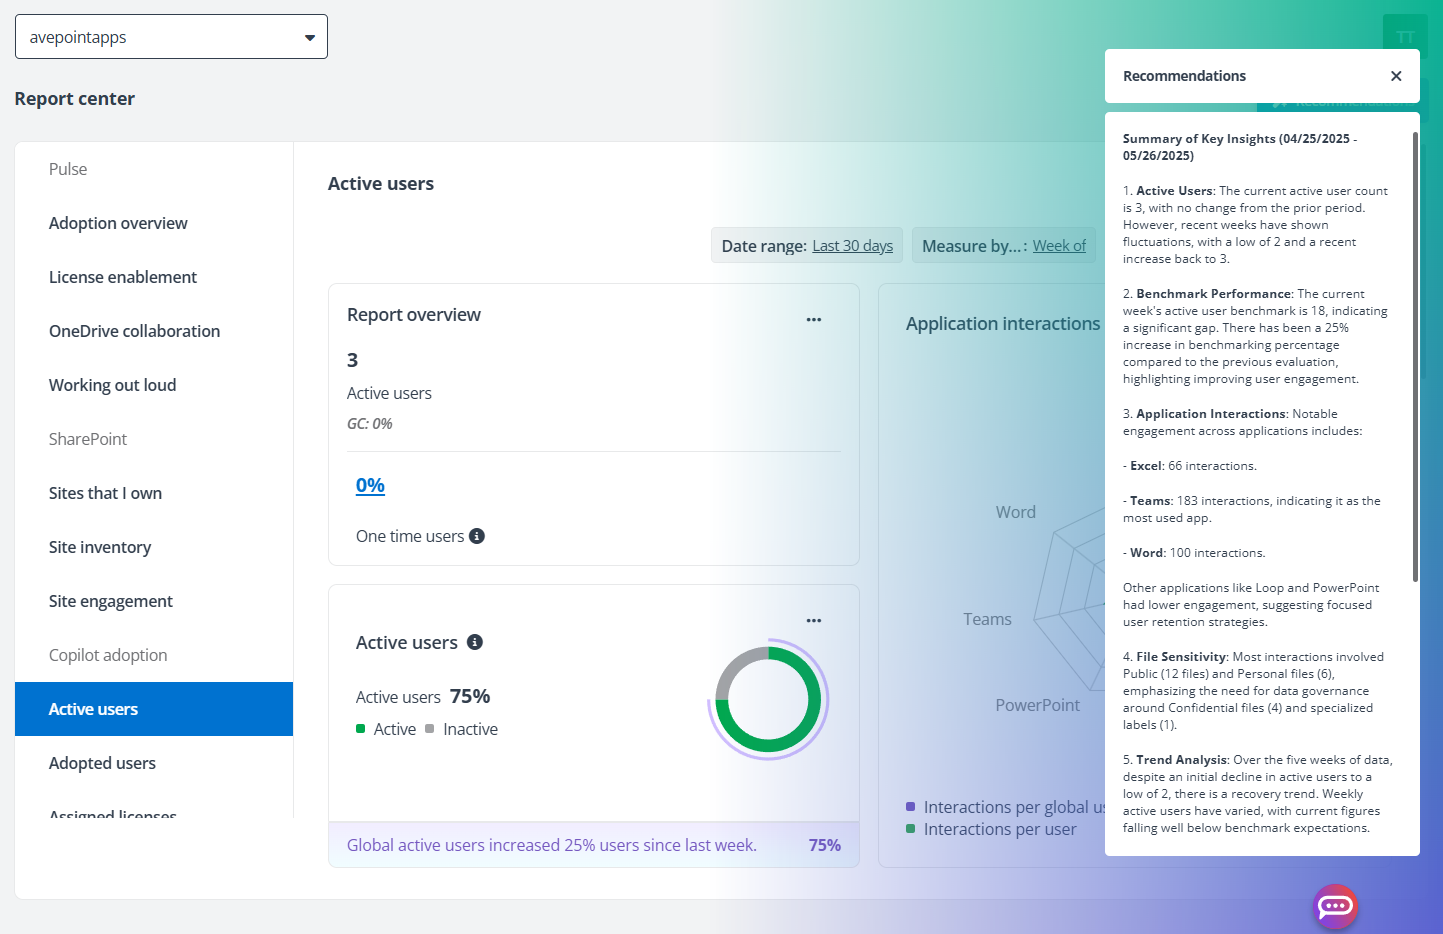1443x934 pixels.
Task: Open the chat assistant bubble
Action: (x=1335, y=907)
